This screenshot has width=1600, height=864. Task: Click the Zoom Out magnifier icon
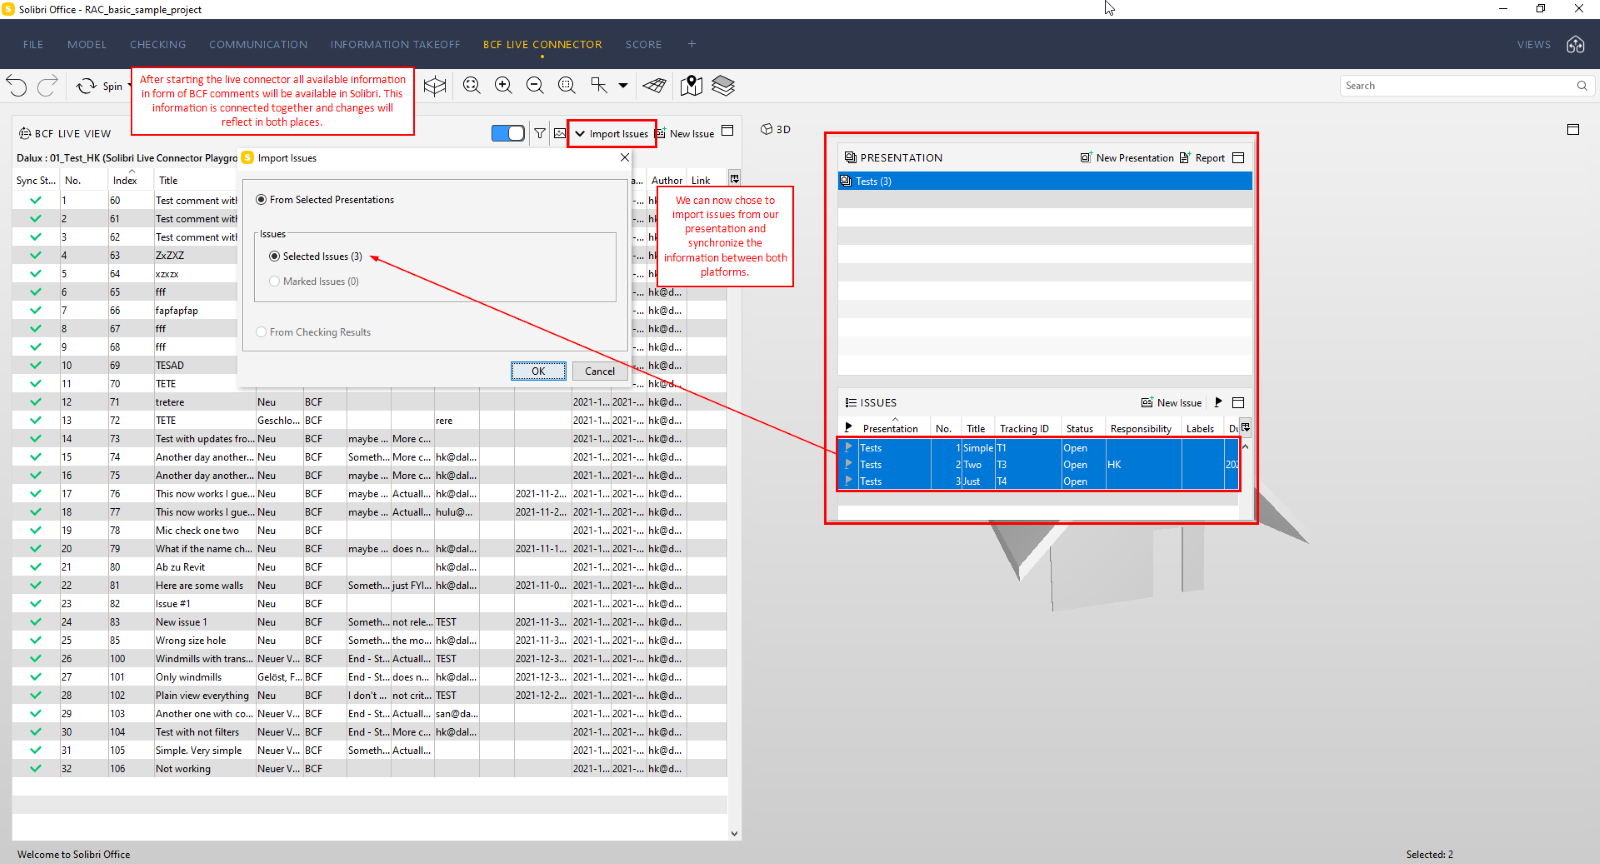(535, 86)
